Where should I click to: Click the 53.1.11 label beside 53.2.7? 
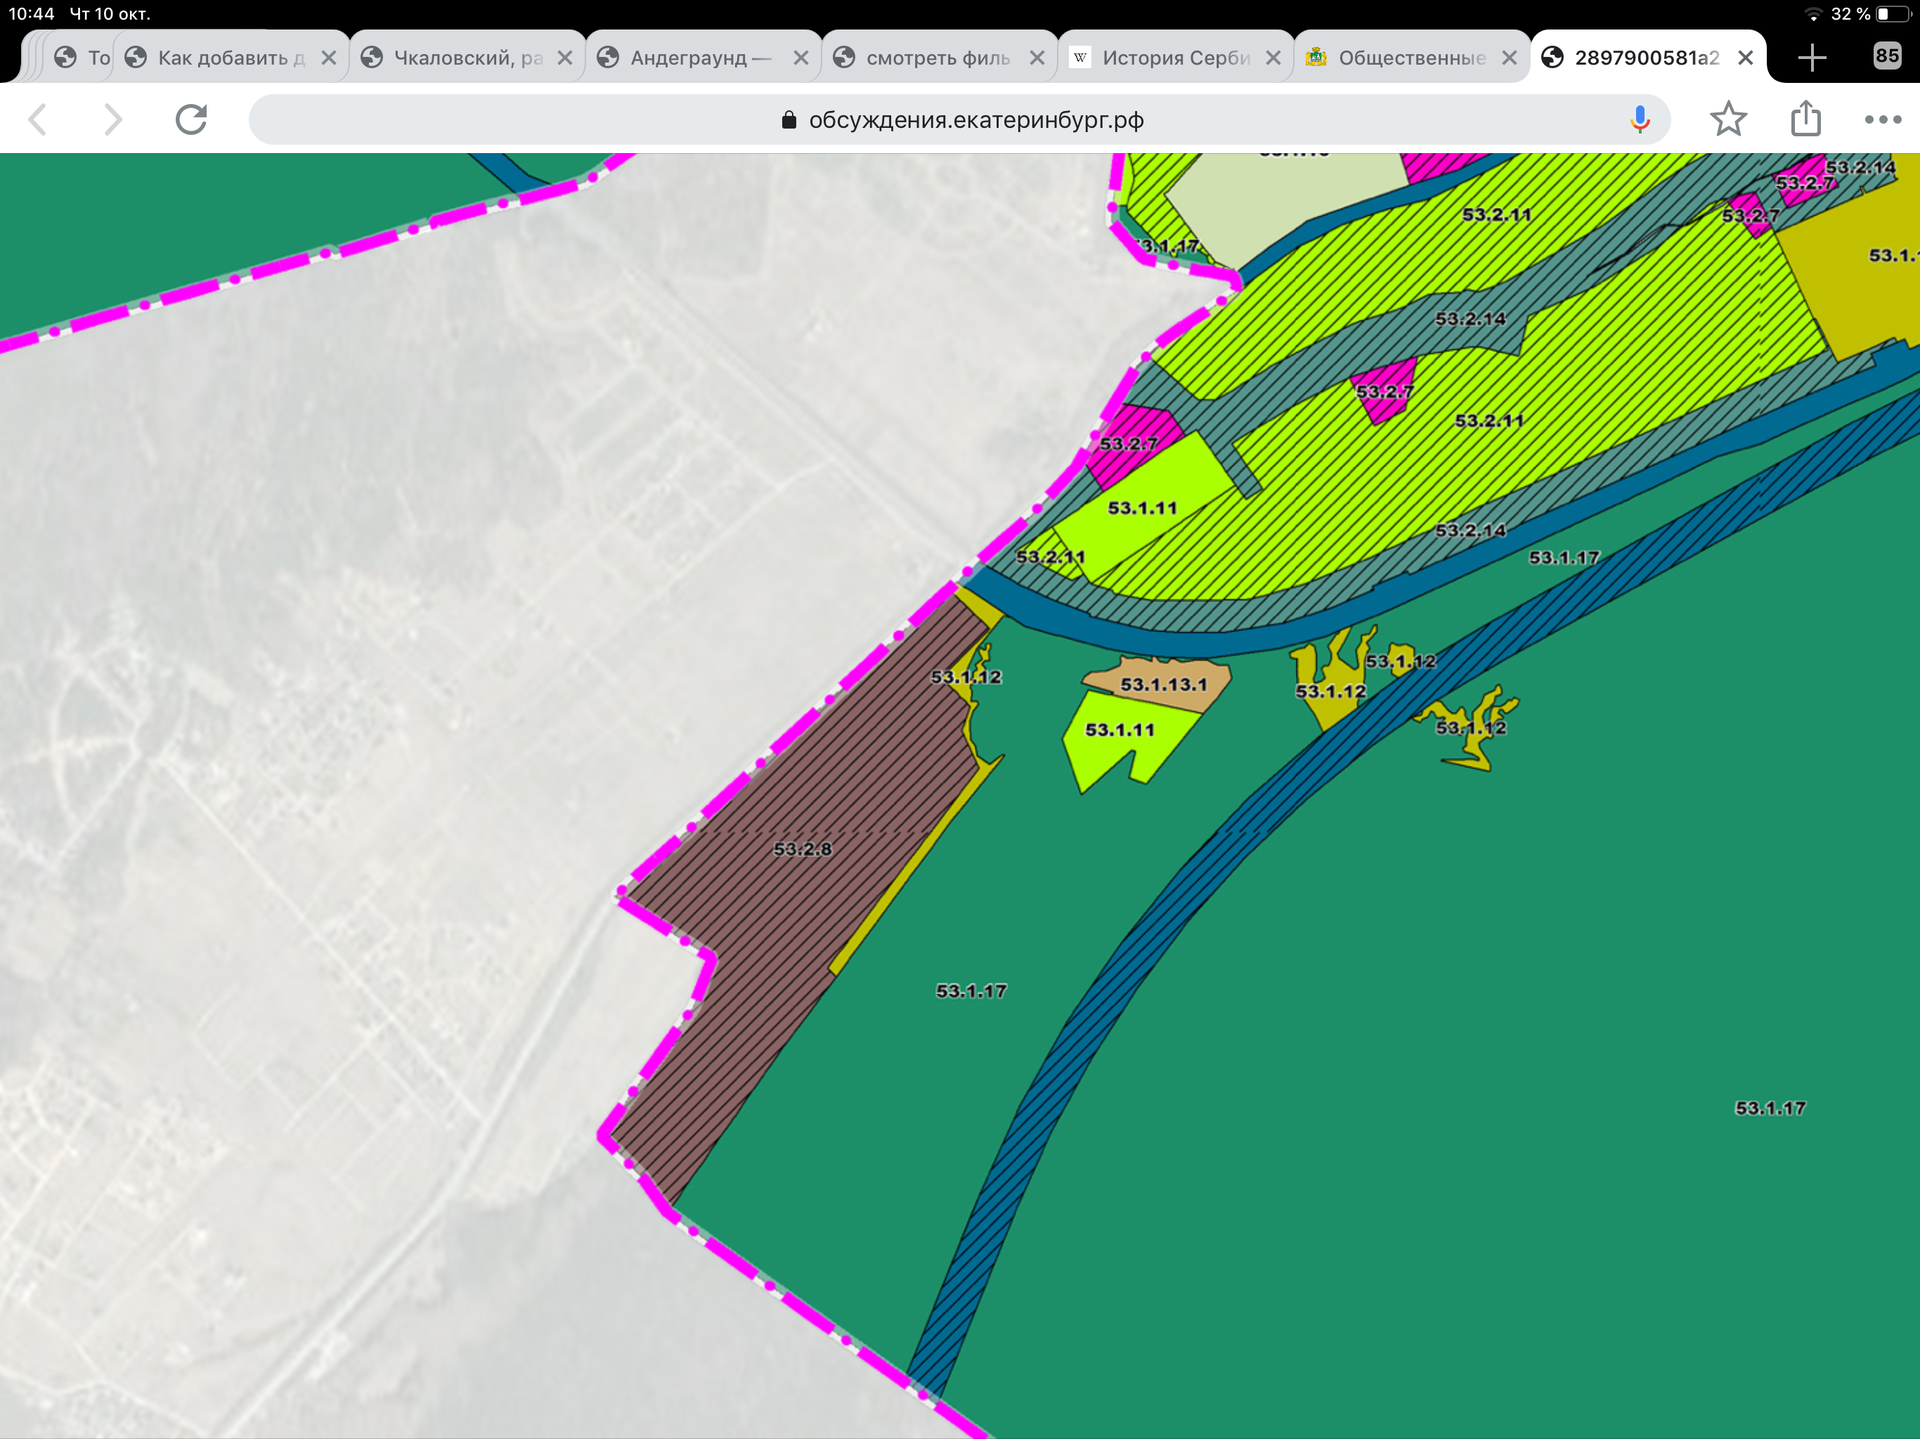pos(1142,508)
